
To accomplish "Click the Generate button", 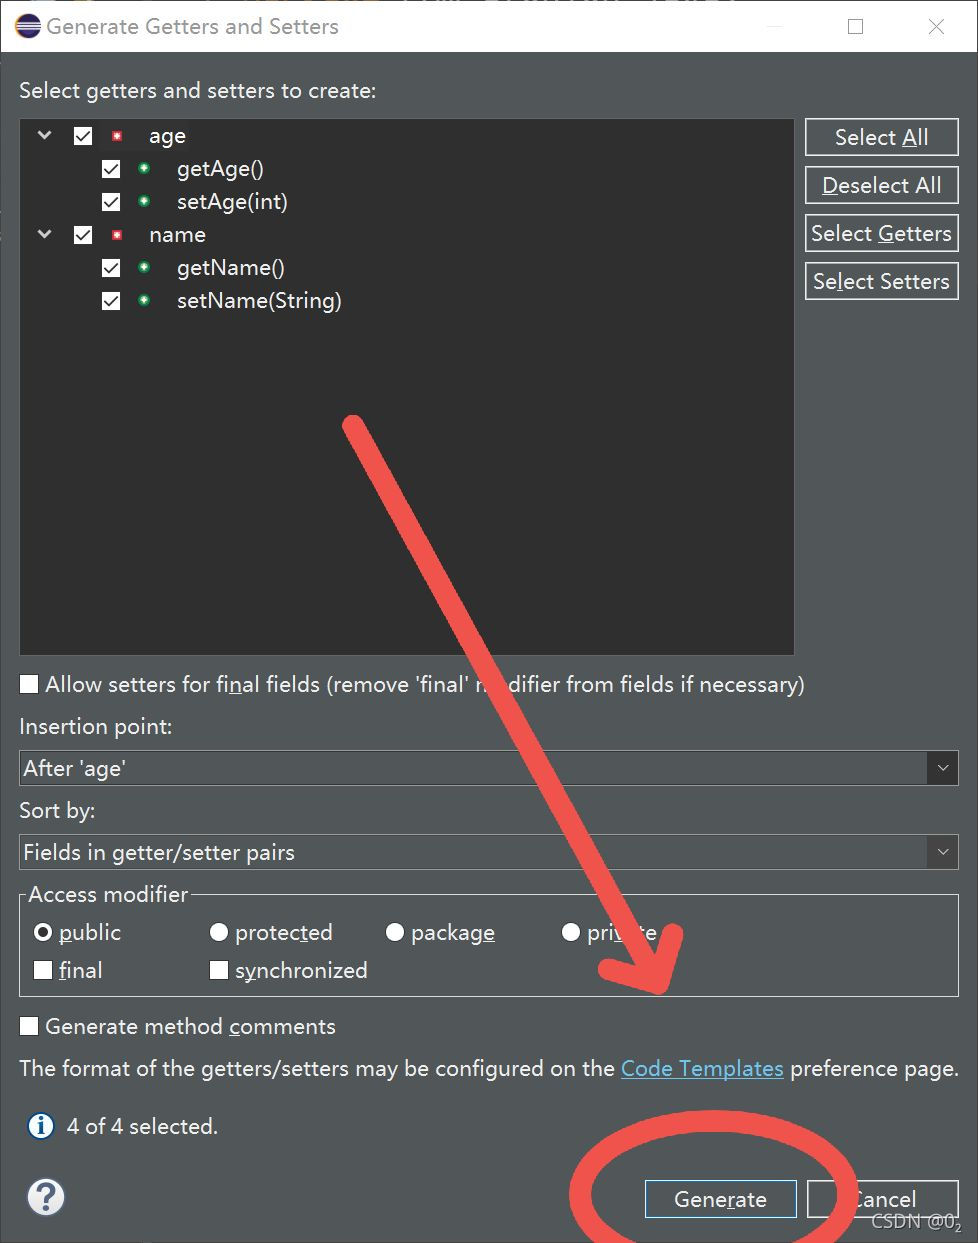I will tap(720, 1199).
